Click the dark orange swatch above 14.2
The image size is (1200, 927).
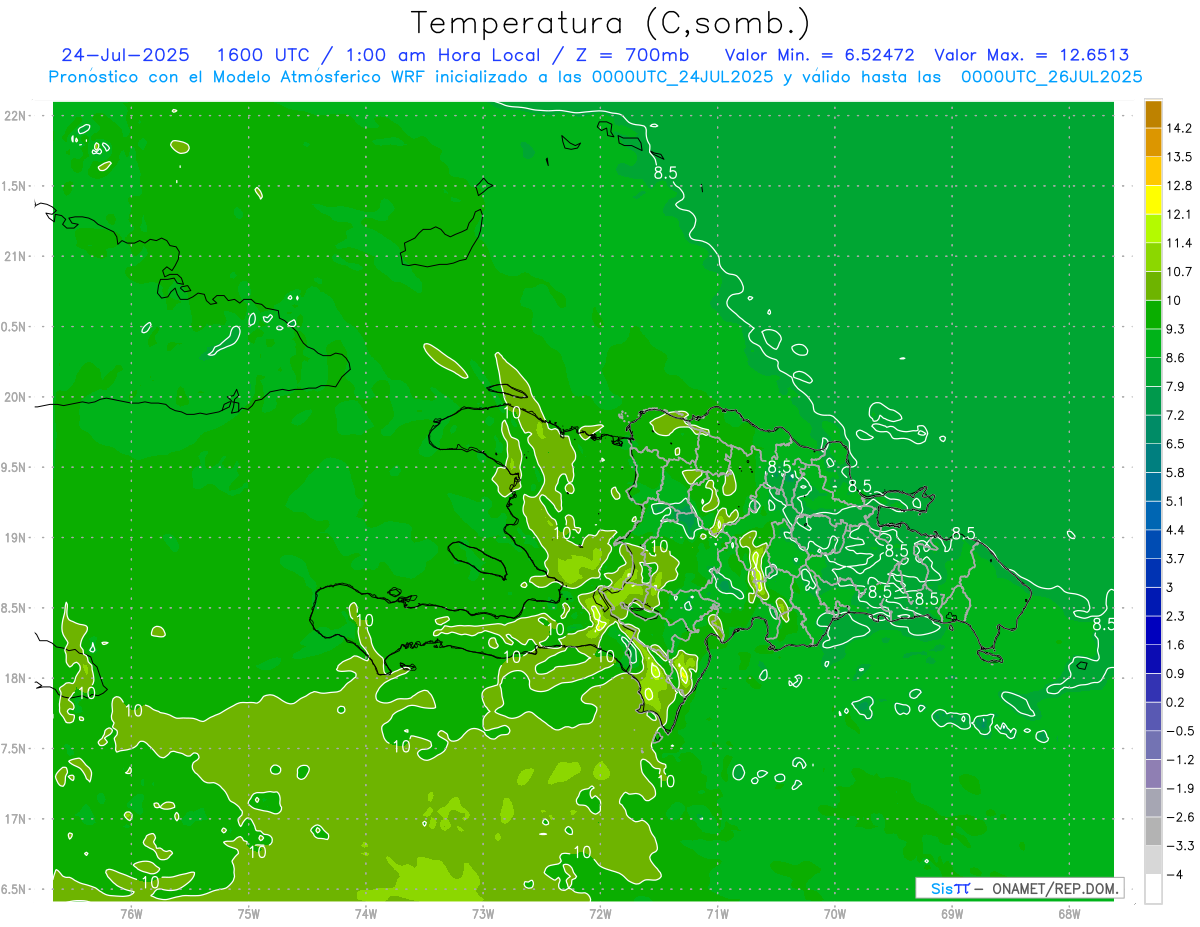pyautogui.click(x=1154, y=114)
